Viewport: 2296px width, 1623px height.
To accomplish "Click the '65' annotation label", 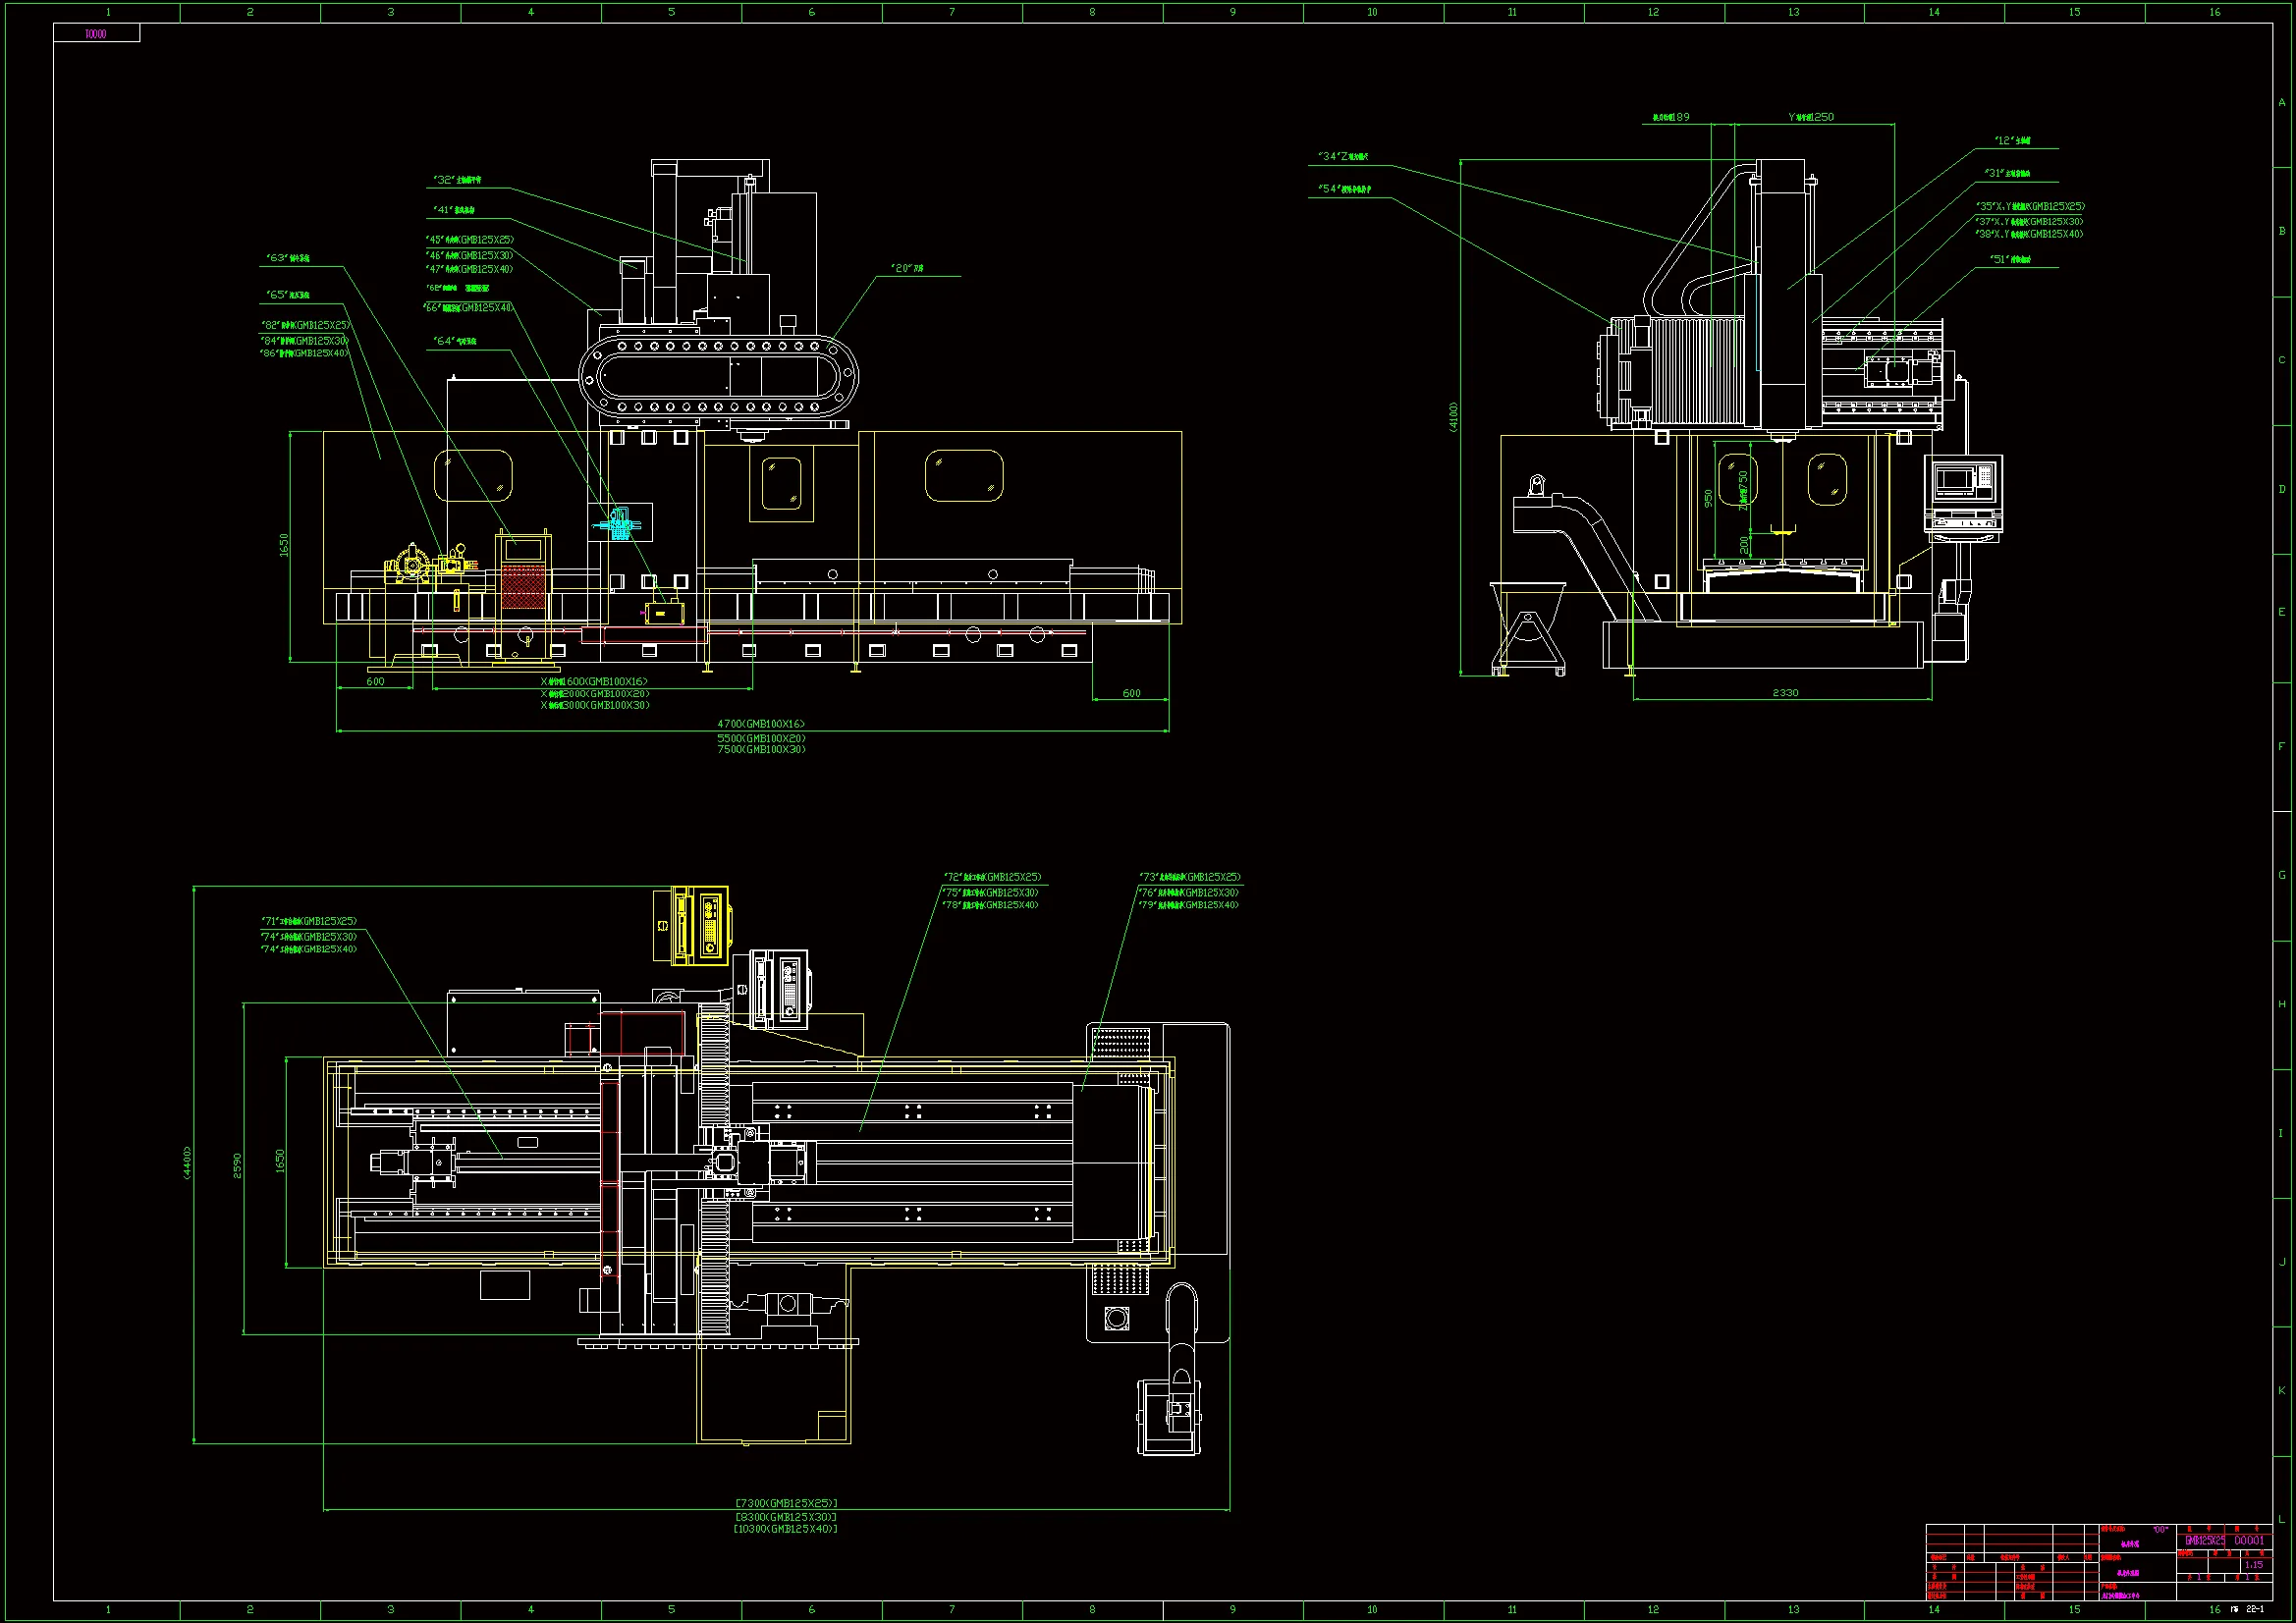I will [x=288, y=295].
